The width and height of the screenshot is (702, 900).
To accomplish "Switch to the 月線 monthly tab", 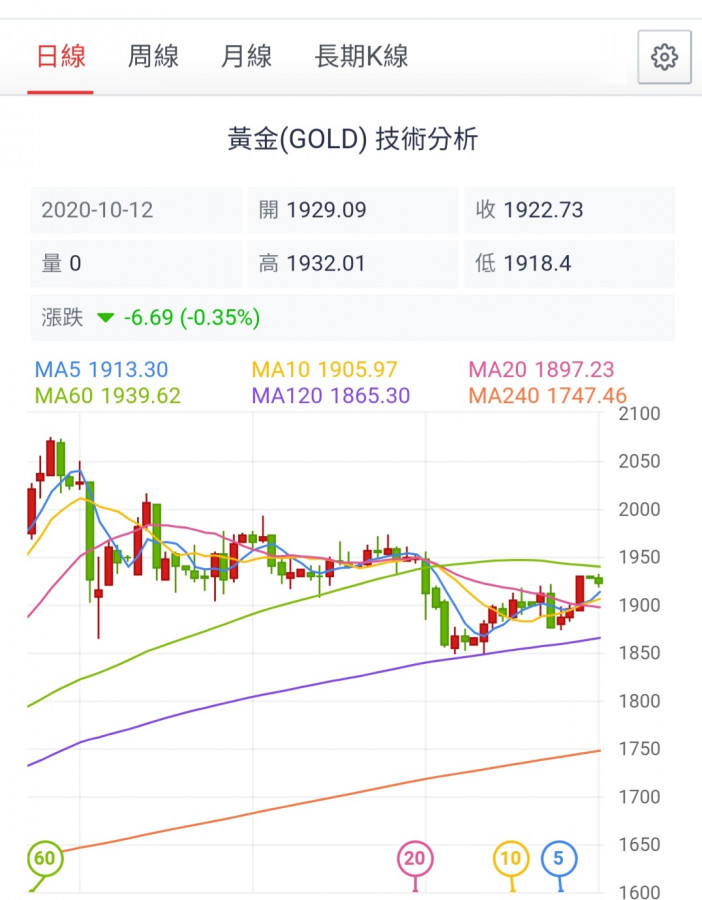I will click(246, 56).
